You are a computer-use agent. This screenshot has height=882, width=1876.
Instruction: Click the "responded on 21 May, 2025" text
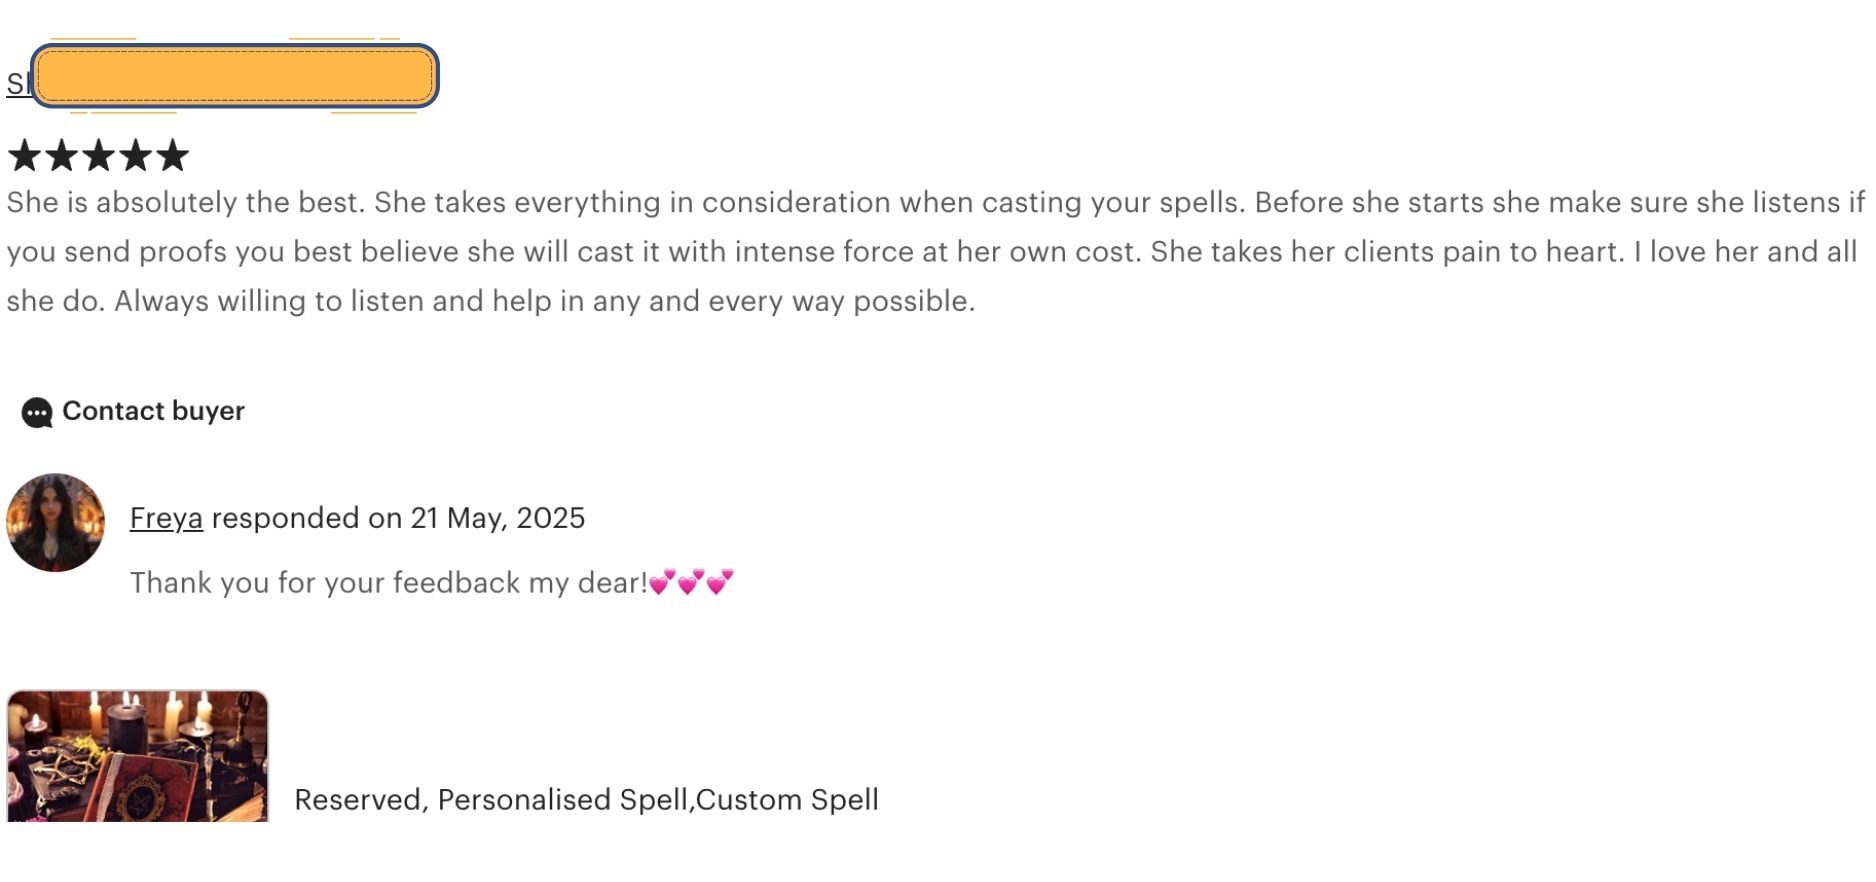click(398, 518)
